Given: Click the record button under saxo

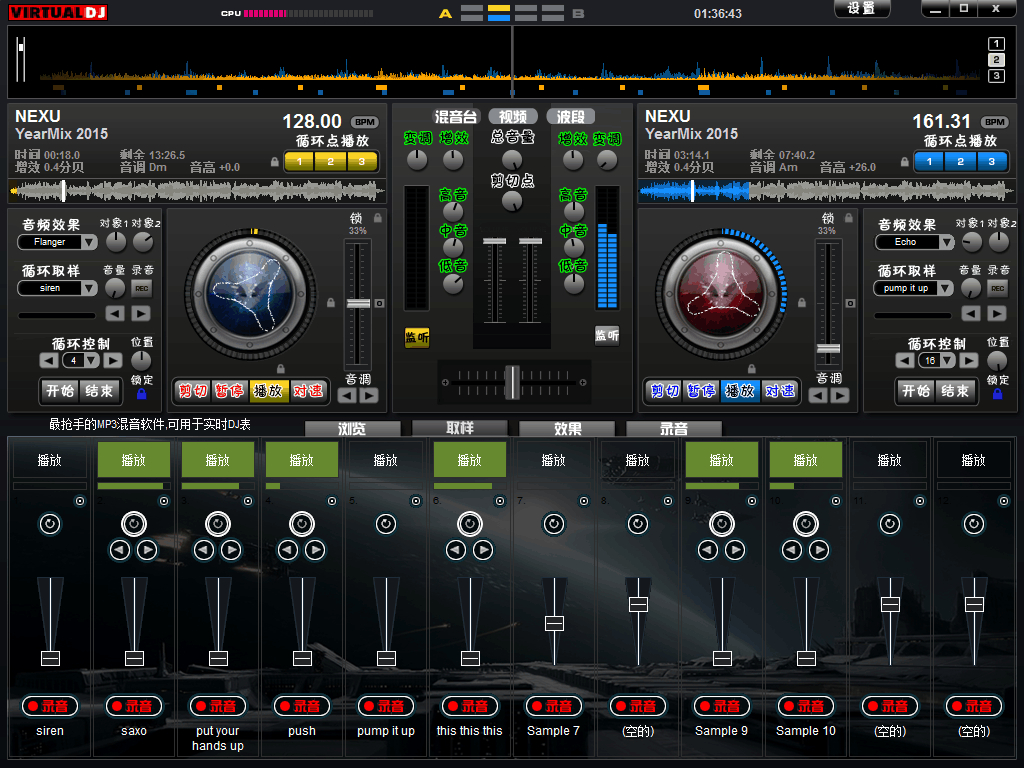Looking at the screenshot, I should (x=134, y=706).
